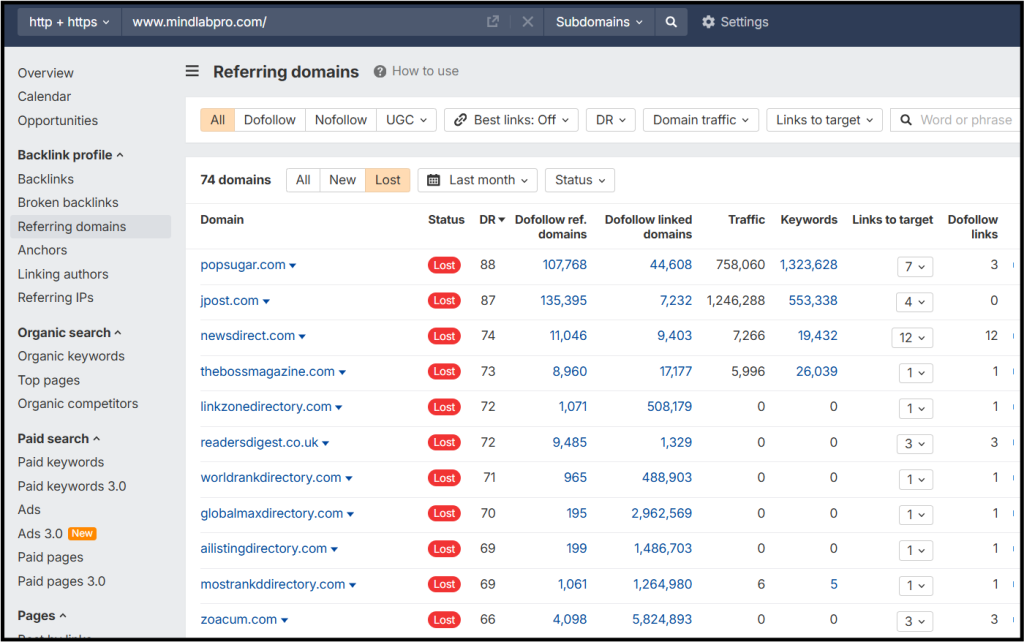Click the search magnifier next to Subdomains
The height and width of the screenshot is (642, 1024).
[670, 21]
